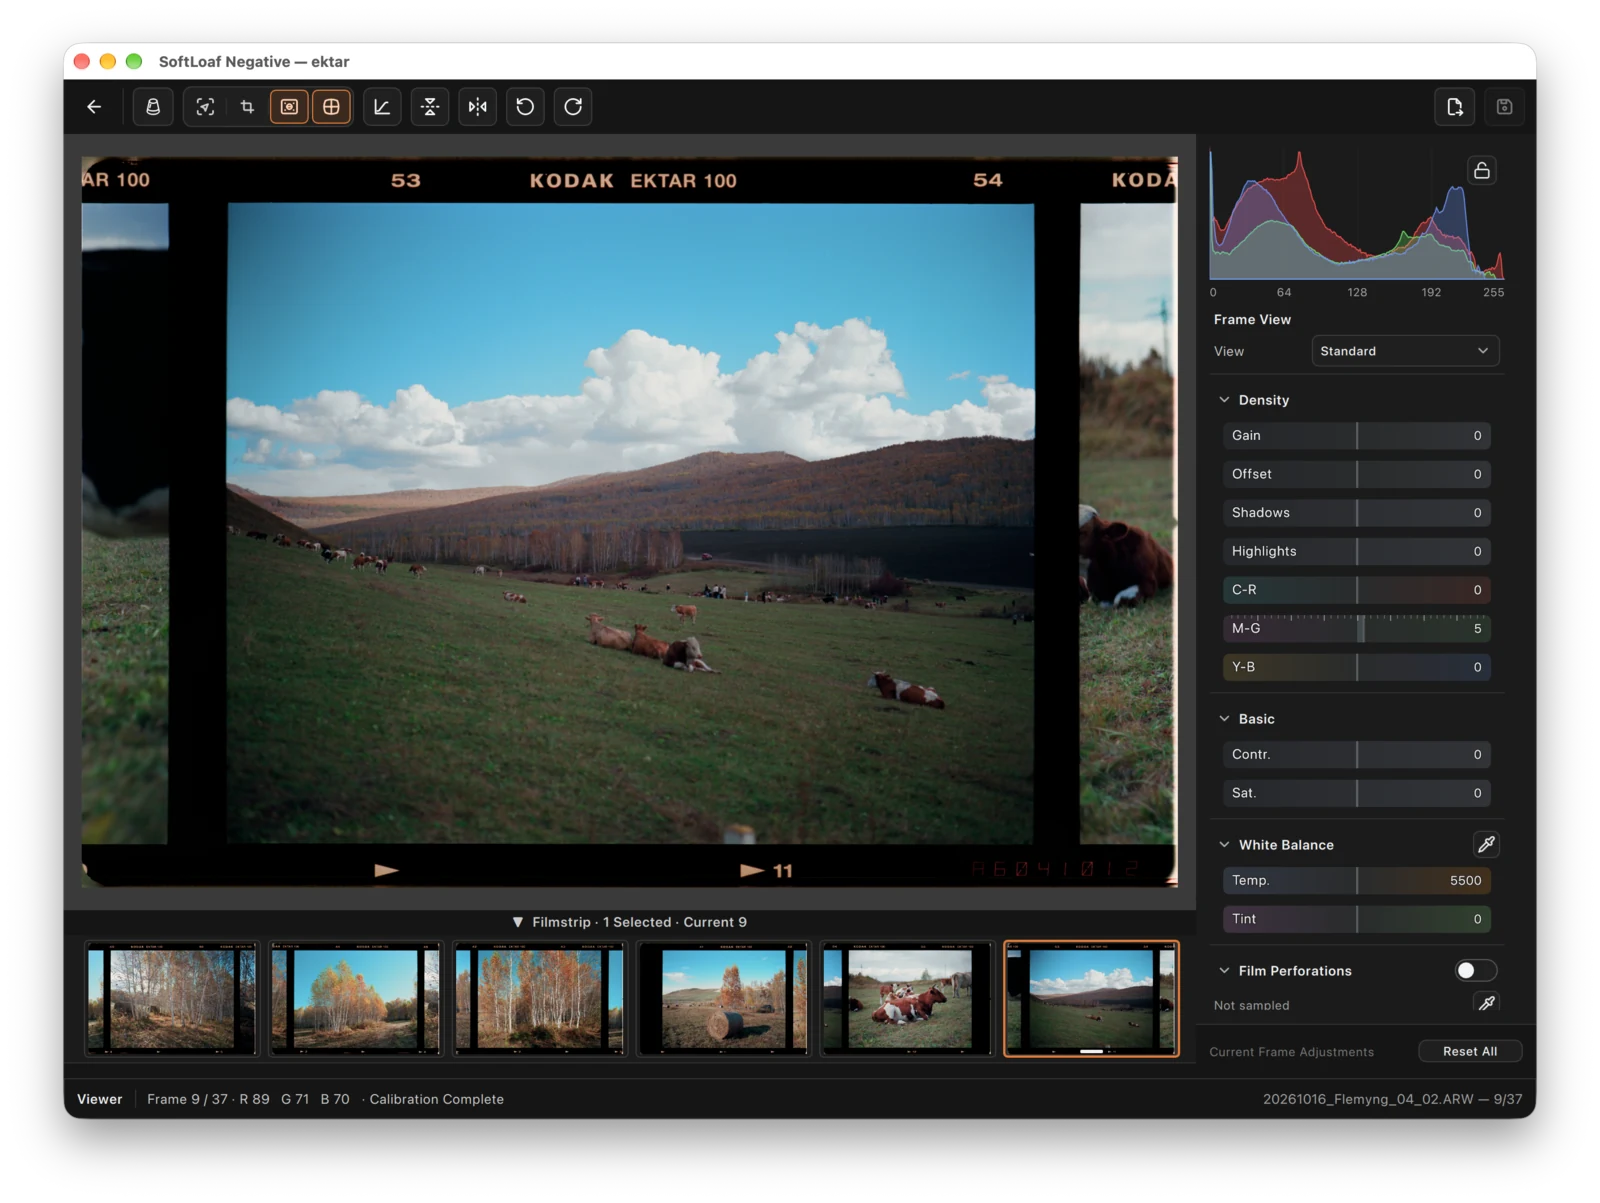Open the curves angle tool
The width and height of the screenshot is (1600, 1203).
coord(382,107)
